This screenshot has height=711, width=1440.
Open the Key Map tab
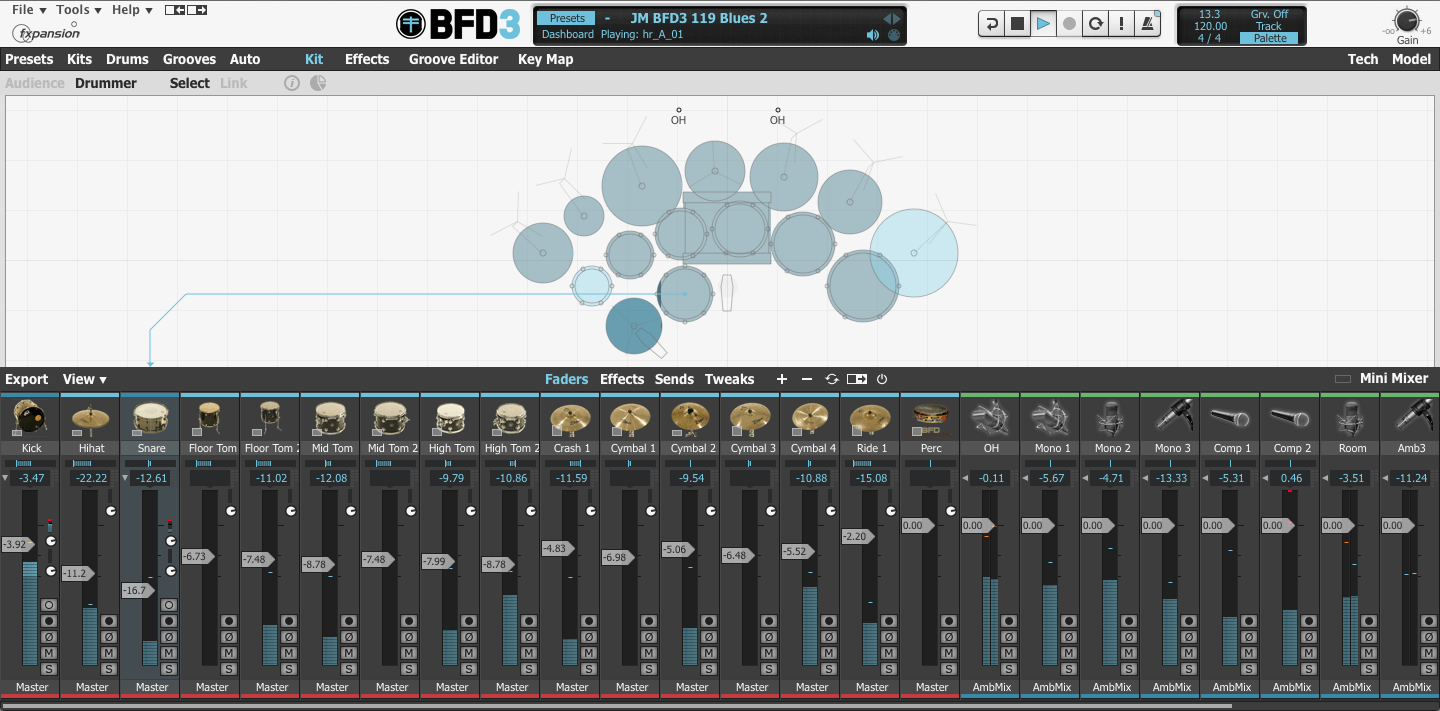point(545,59)
